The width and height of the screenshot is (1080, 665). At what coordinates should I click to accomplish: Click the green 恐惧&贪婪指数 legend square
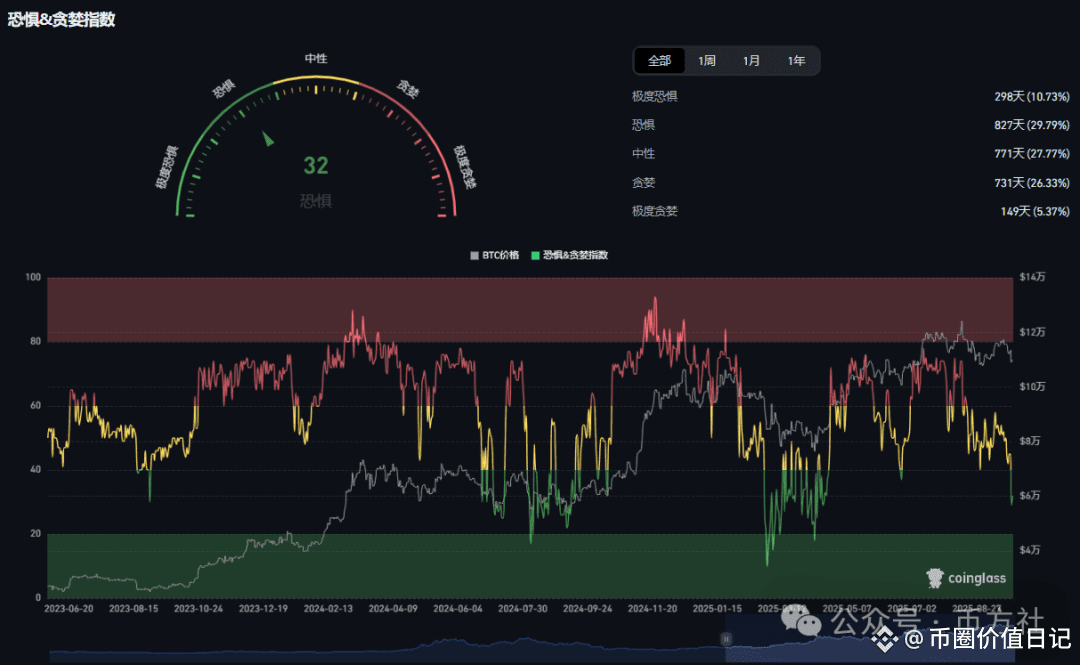536,255
